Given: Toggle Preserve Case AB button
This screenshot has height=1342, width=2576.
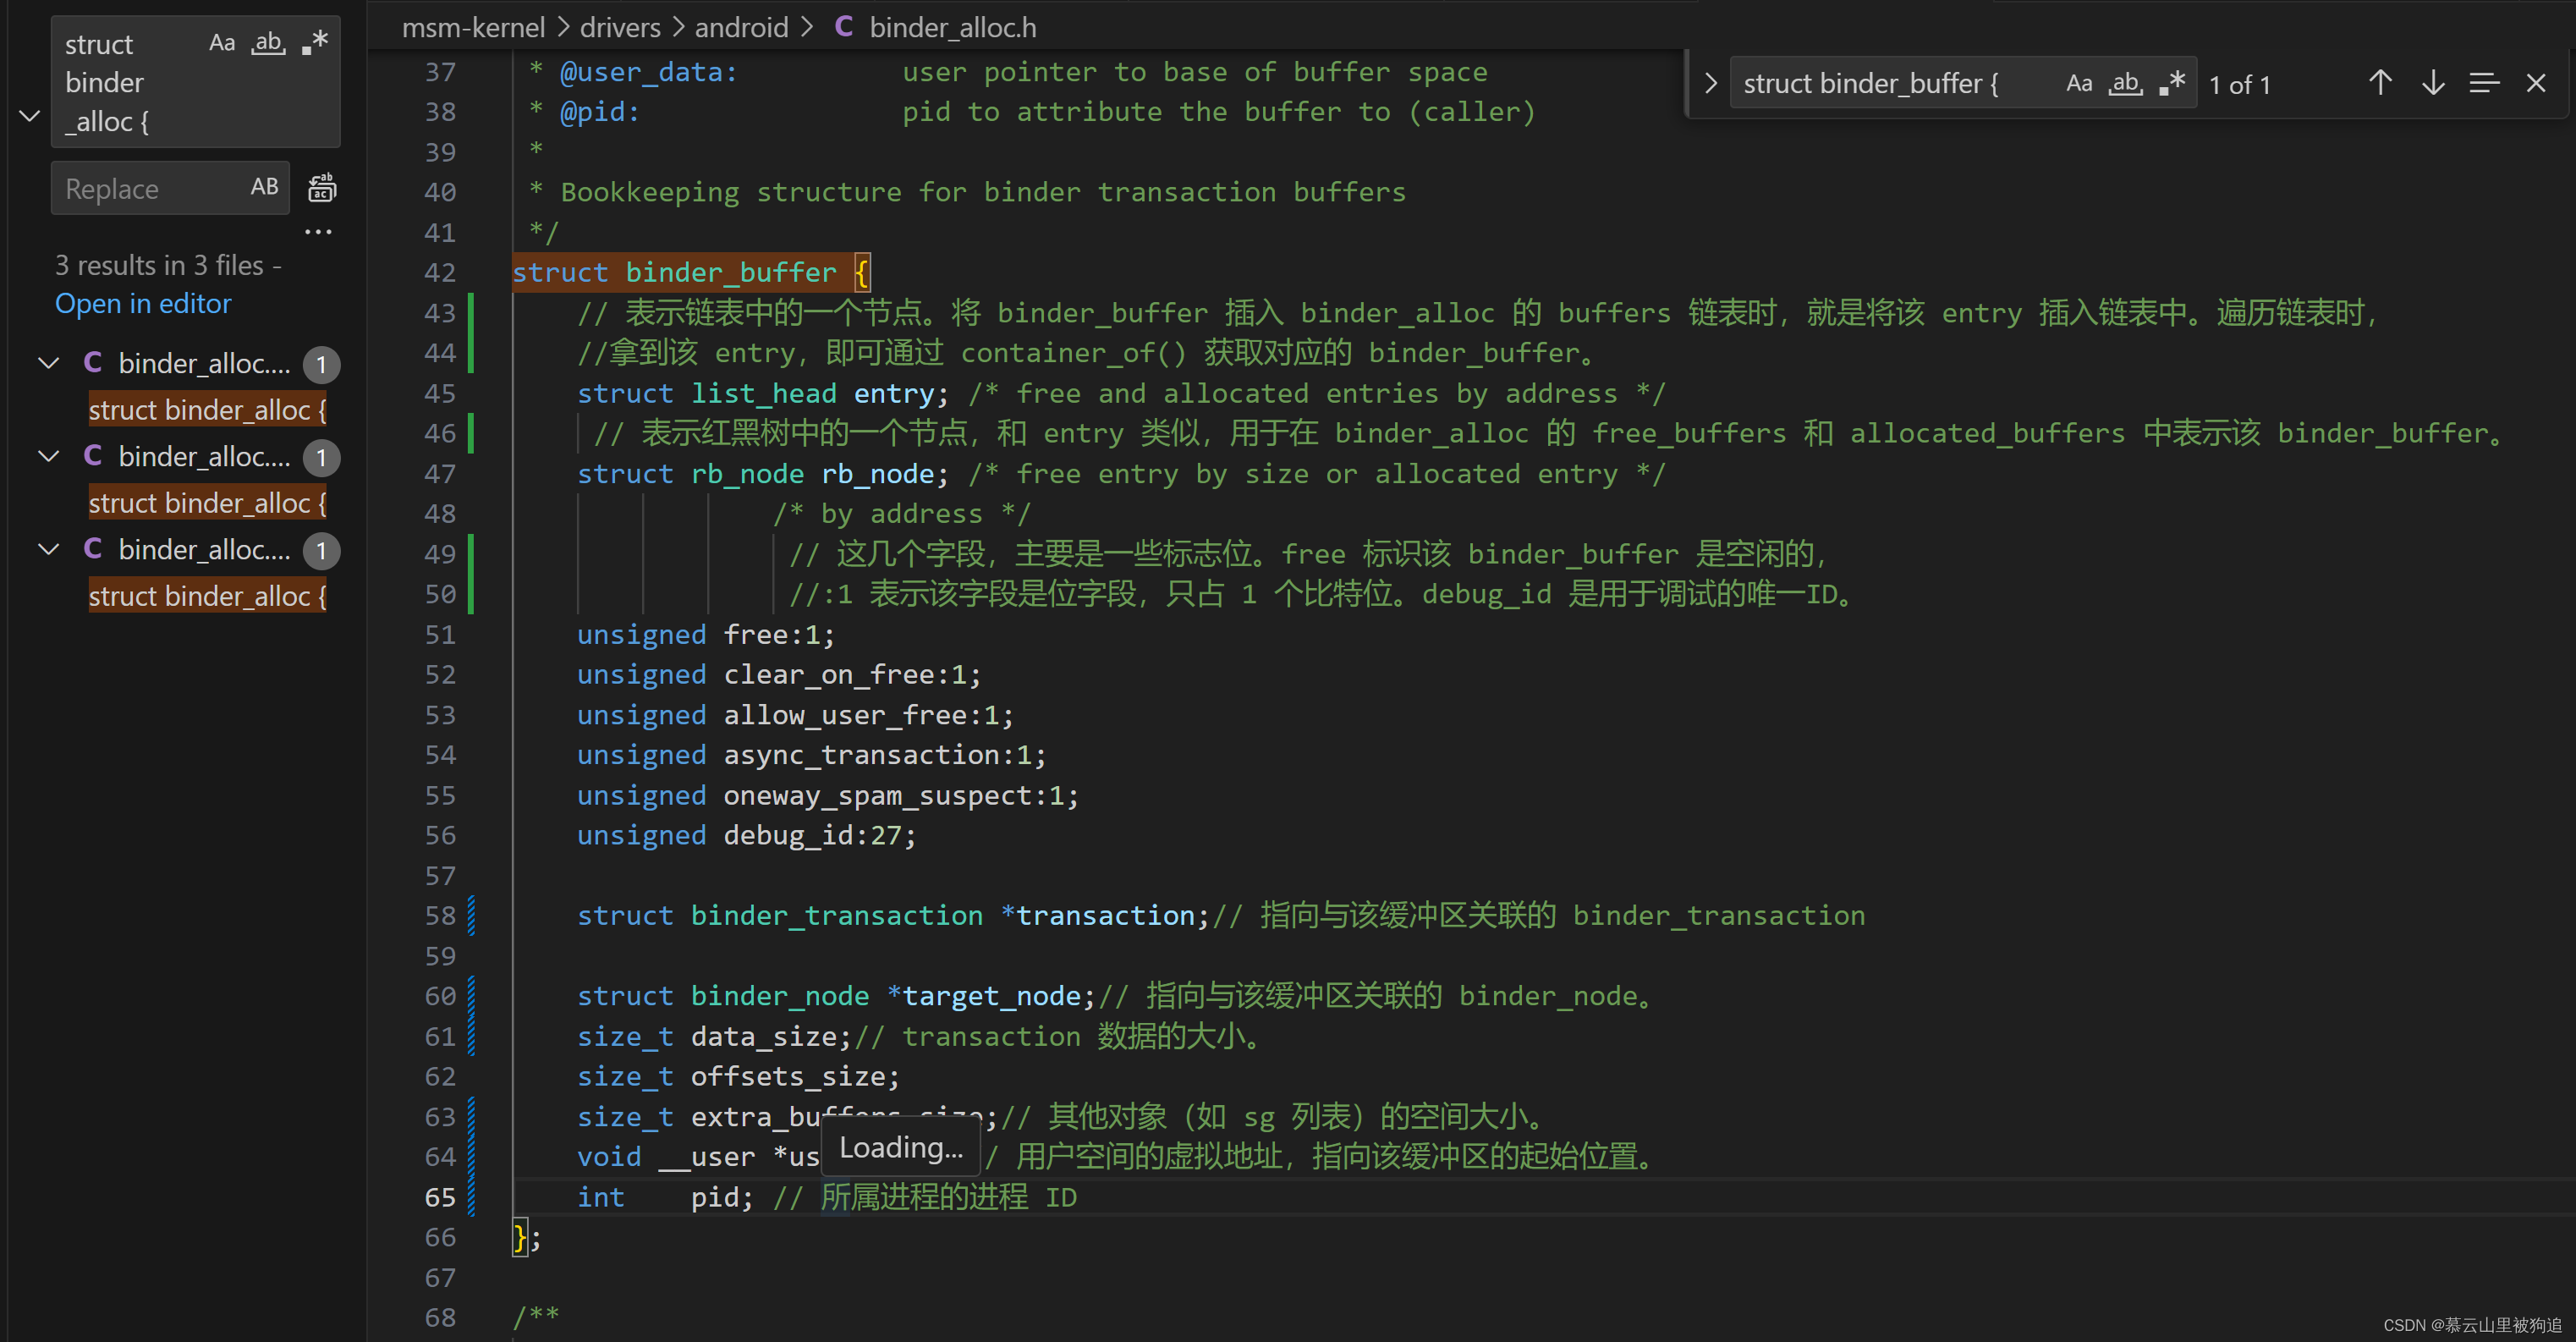Looking at the screenshot, I should point(264,187).
